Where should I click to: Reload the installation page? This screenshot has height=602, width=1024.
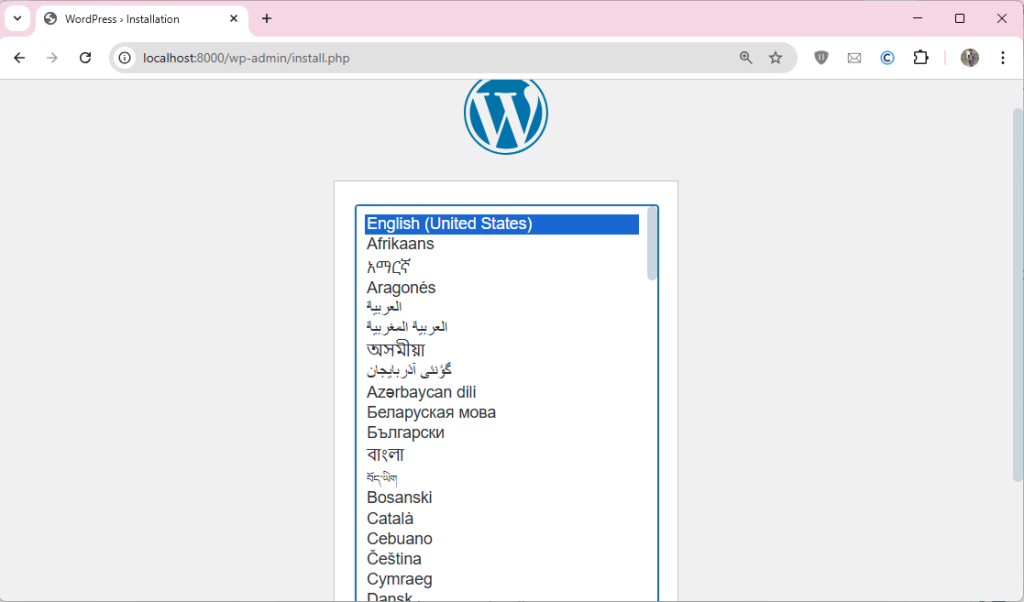84,58
